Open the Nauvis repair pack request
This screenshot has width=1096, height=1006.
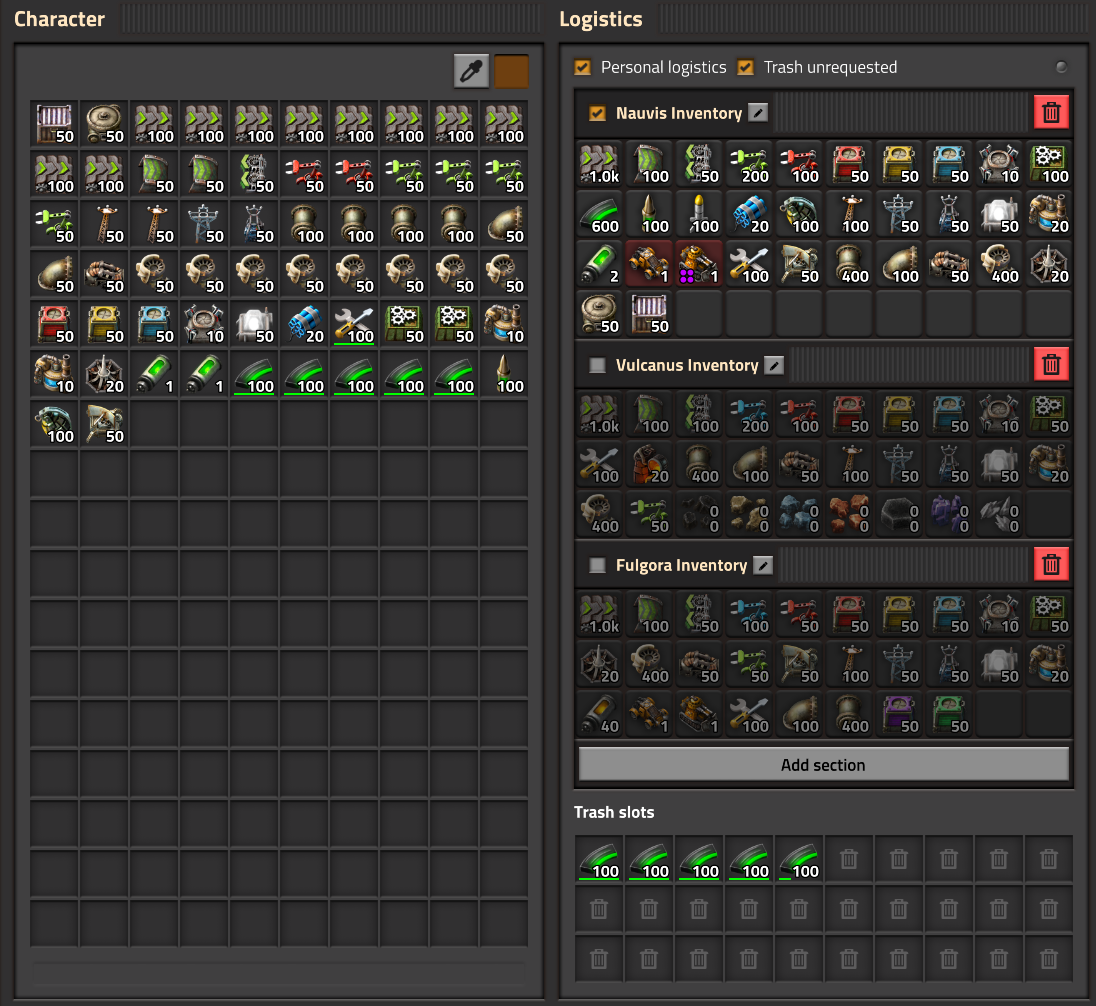(750, 265)
